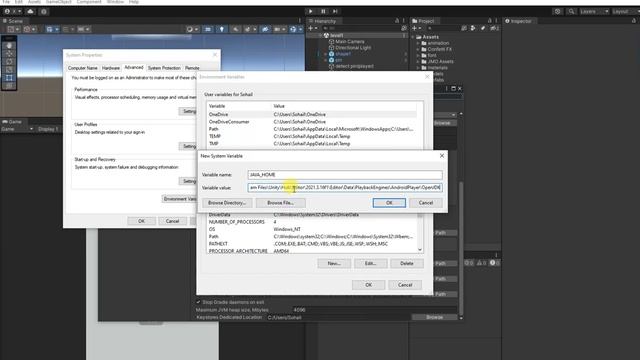
Task: Select the Scale tool
Action: [9, 70]
